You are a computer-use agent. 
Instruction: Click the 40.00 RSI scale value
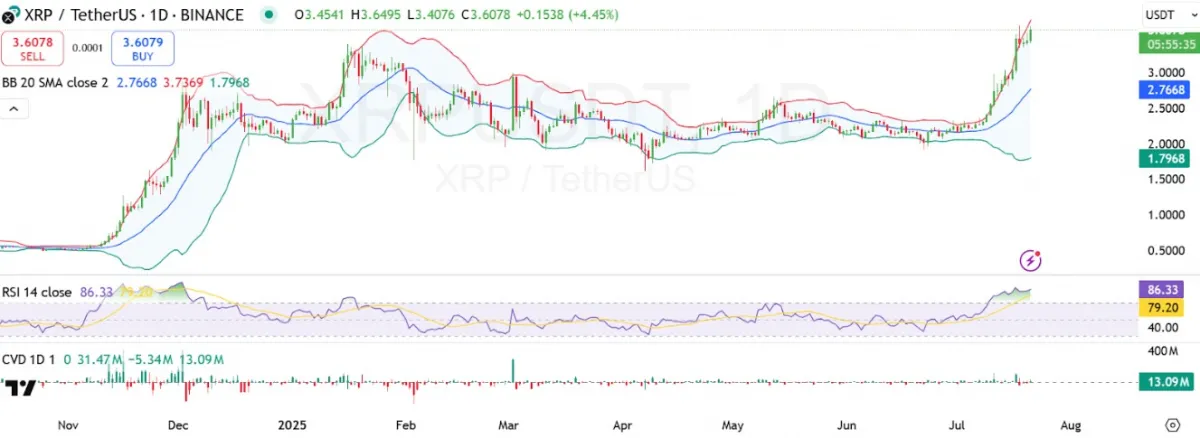click(x=1161, y=327)
